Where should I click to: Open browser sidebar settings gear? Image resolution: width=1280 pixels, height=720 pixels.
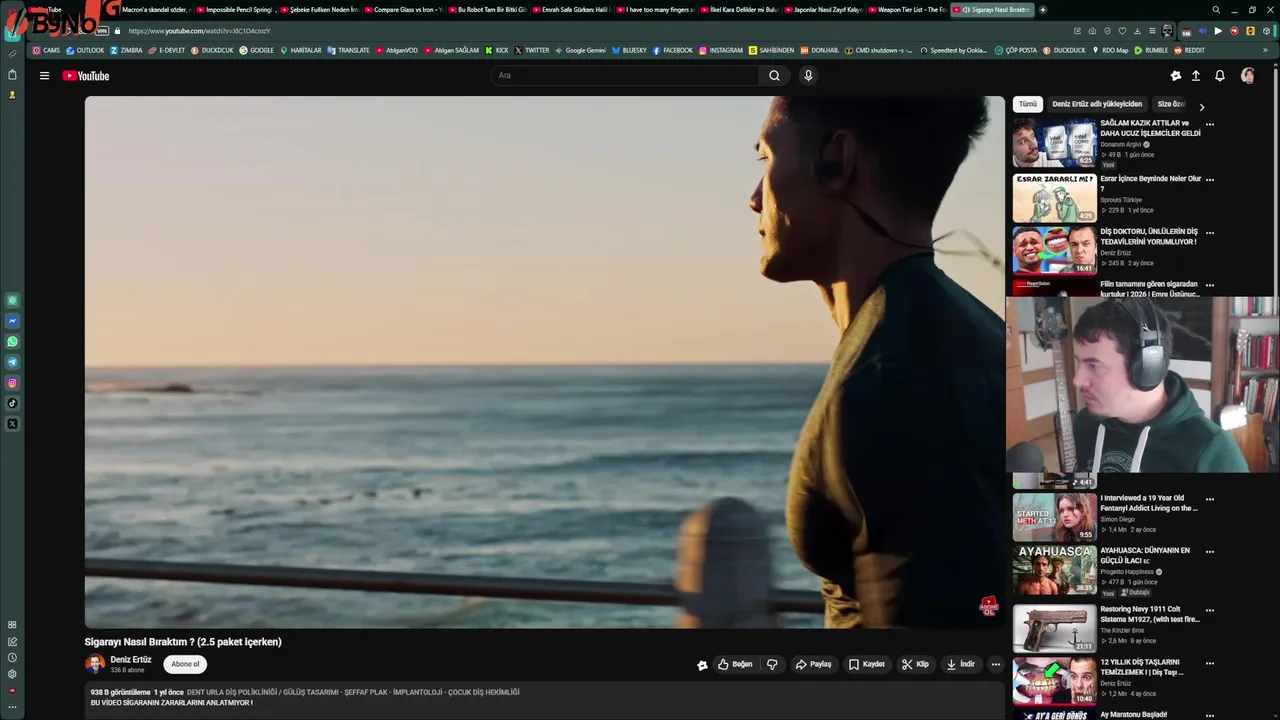(x=12, y=674)
